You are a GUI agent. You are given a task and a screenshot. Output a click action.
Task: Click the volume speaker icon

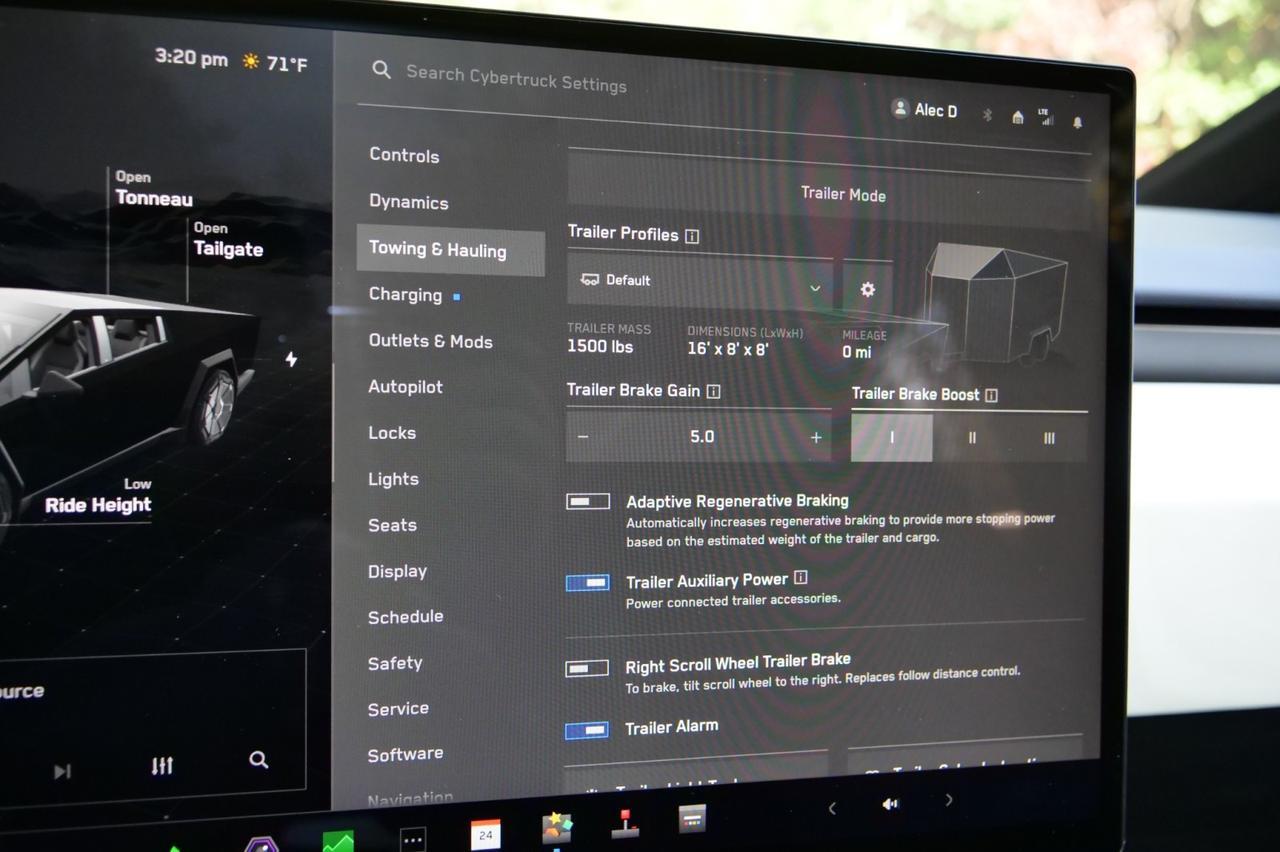tap(889, 803)
